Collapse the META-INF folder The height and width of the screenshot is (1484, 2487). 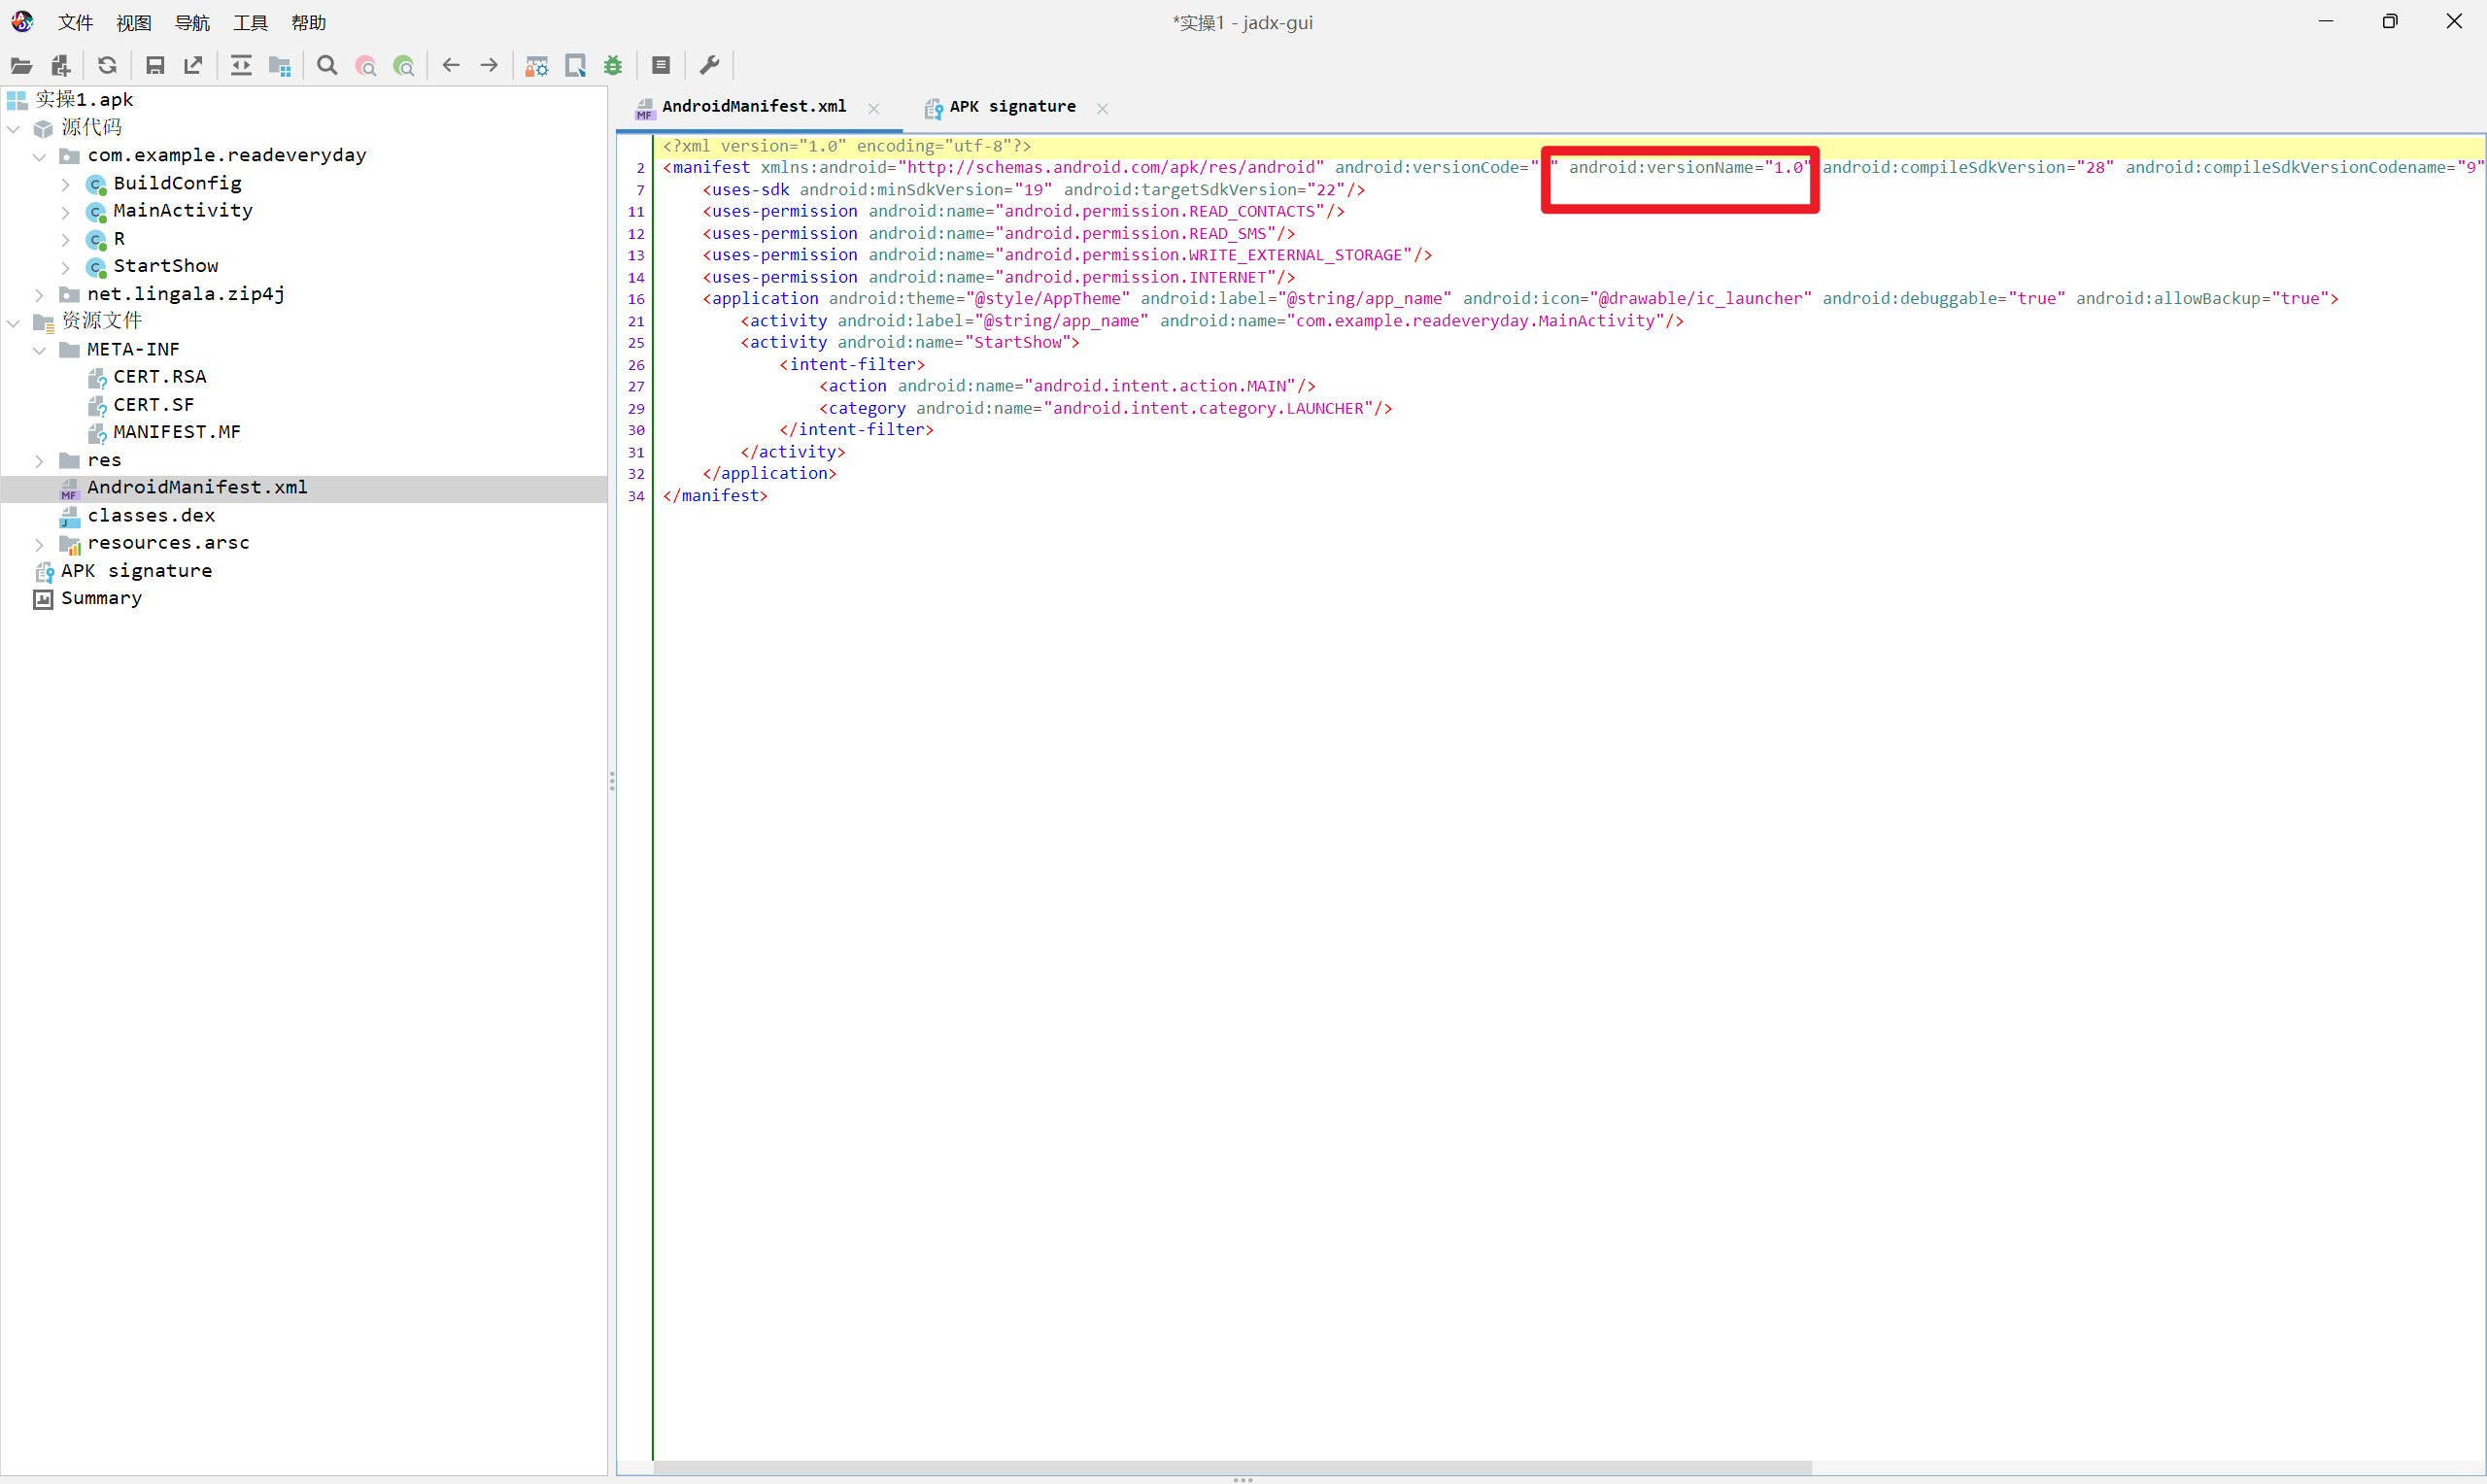point(40,350)
